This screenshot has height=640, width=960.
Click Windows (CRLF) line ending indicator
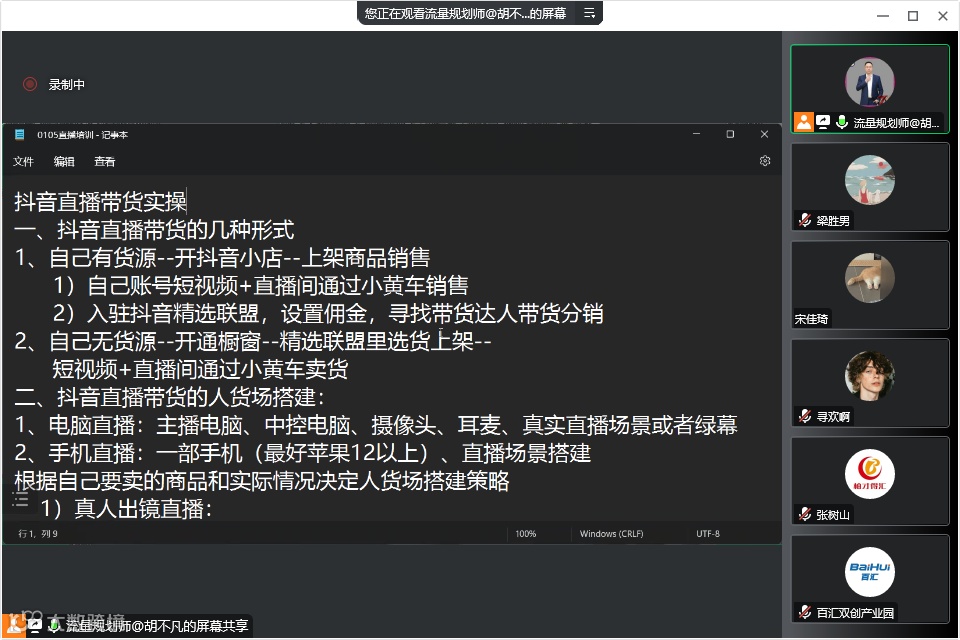[x=612, y=534]
